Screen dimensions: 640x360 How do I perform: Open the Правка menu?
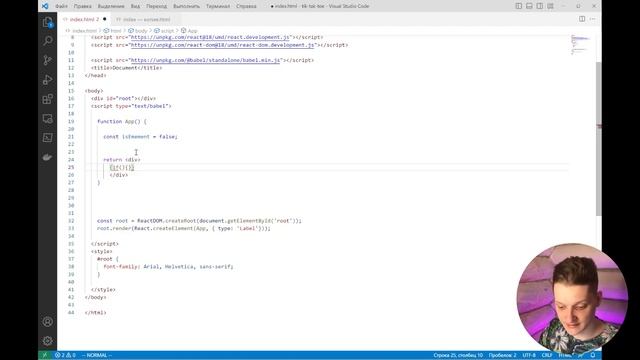pos(82,6)
